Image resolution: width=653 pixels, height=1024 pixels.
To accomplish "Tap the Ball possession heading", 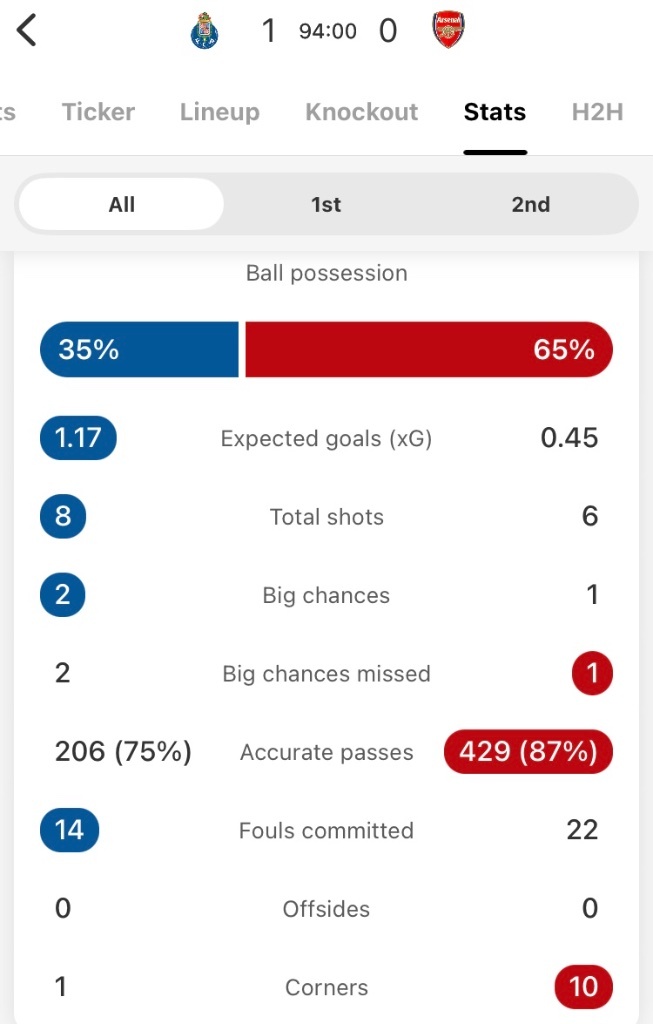I will (x=326, y=273).
